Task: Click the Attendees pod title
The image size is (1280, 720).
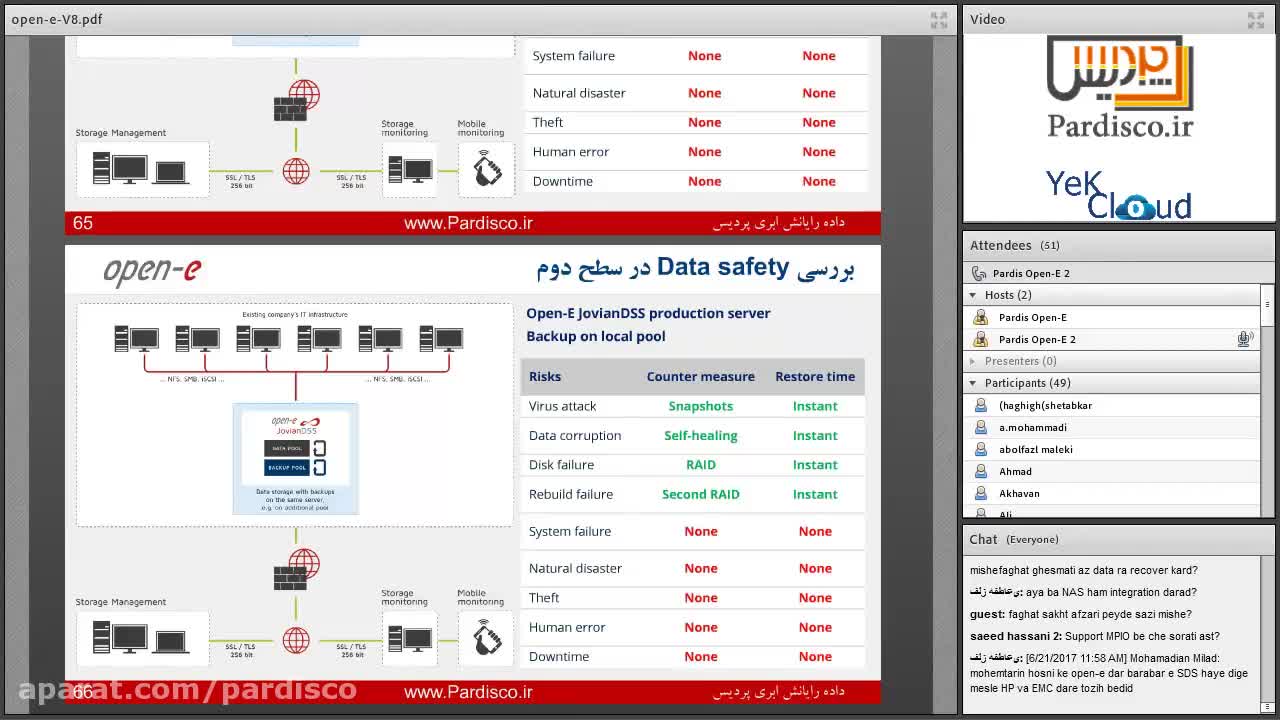Action: tap(1000, 245)
